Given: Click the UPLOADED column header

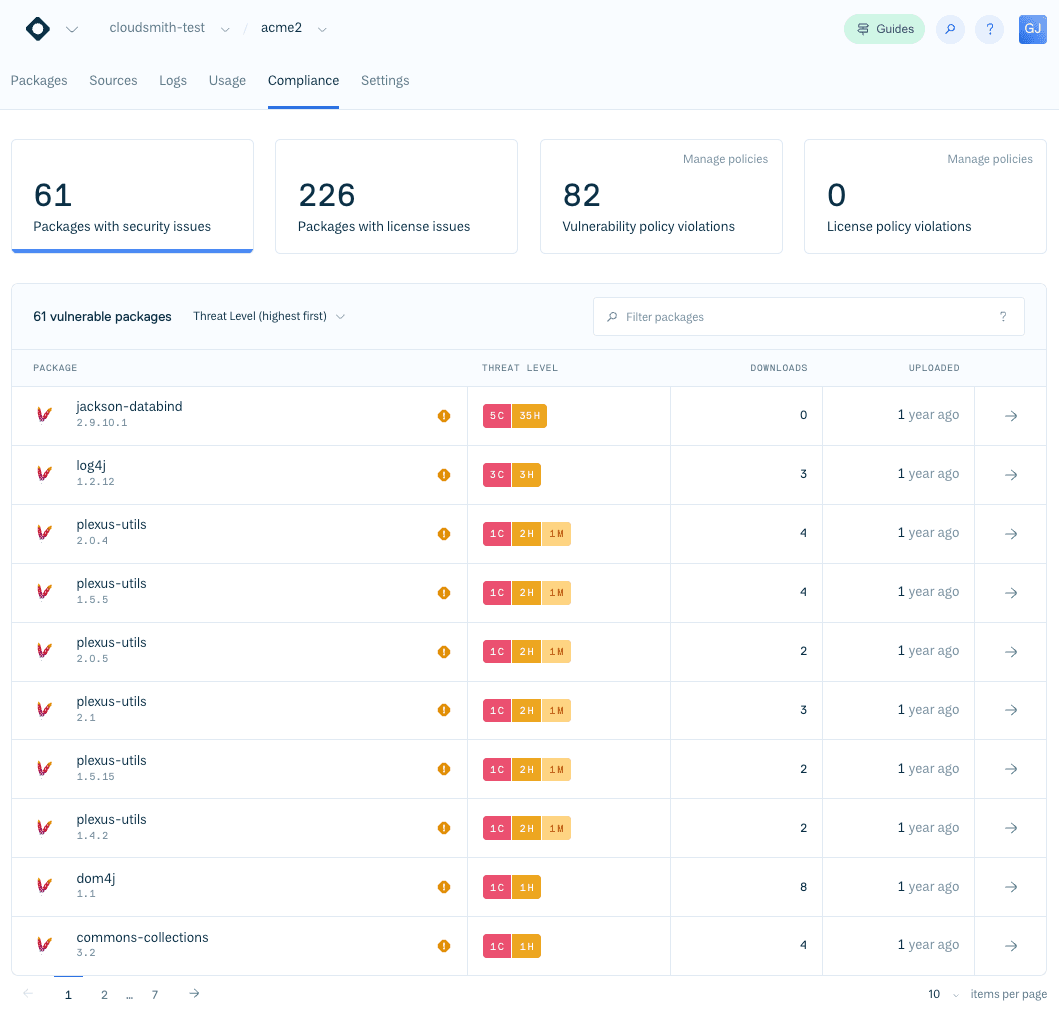Looking at the screenshot, I should (934, 368).
